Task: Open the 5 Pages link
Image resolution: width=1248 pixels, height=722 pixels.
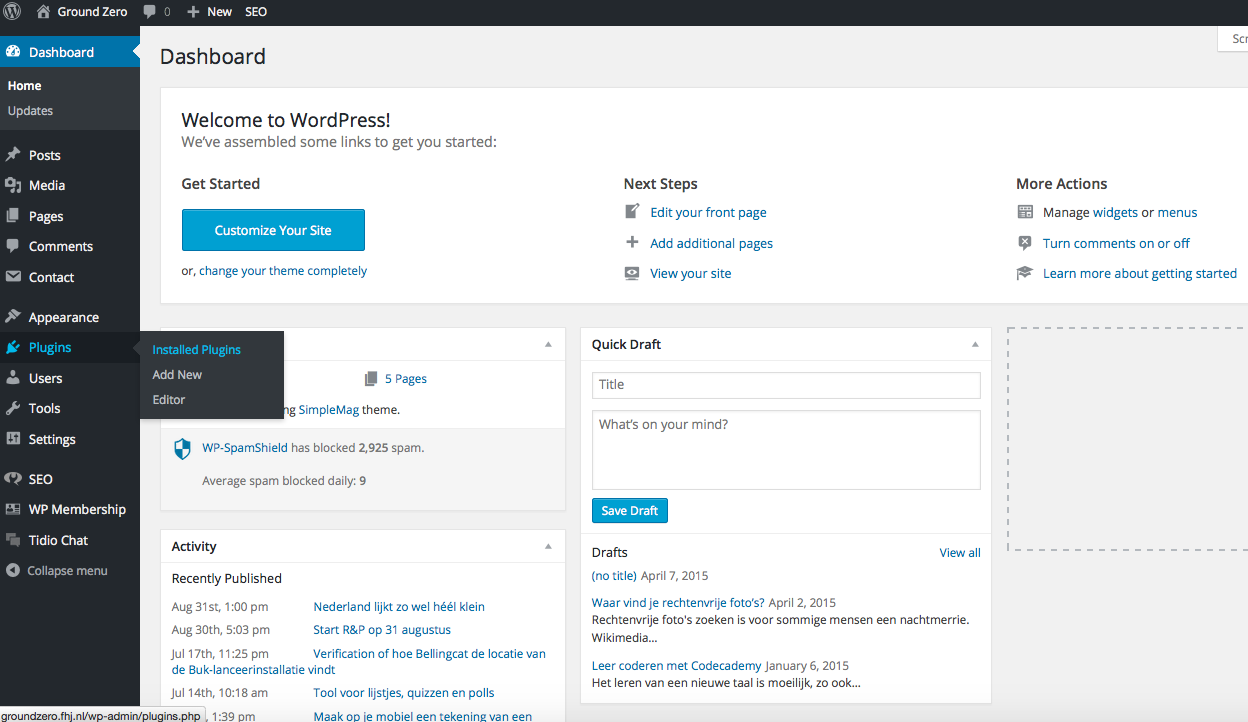Action: pos(406,379)
